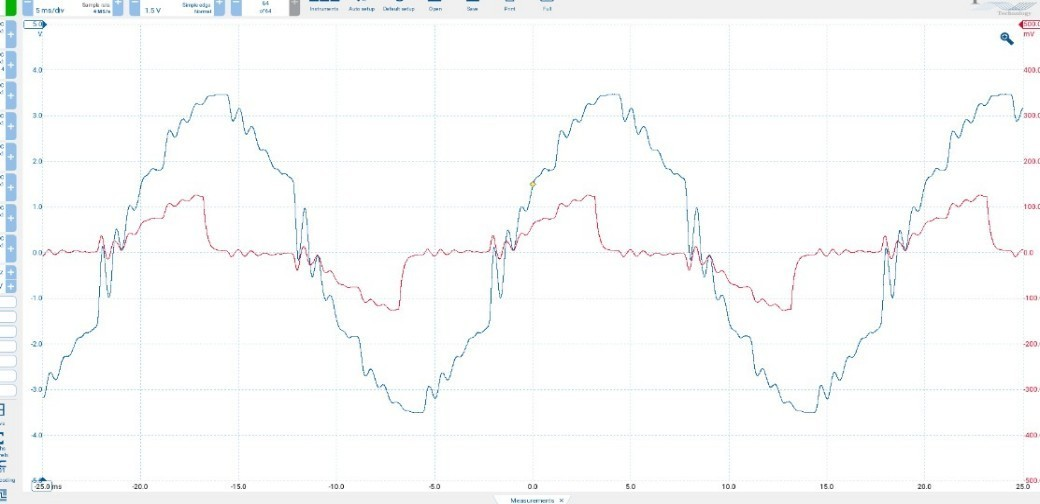Click Save in the toolbar

[x=472, y=6]
